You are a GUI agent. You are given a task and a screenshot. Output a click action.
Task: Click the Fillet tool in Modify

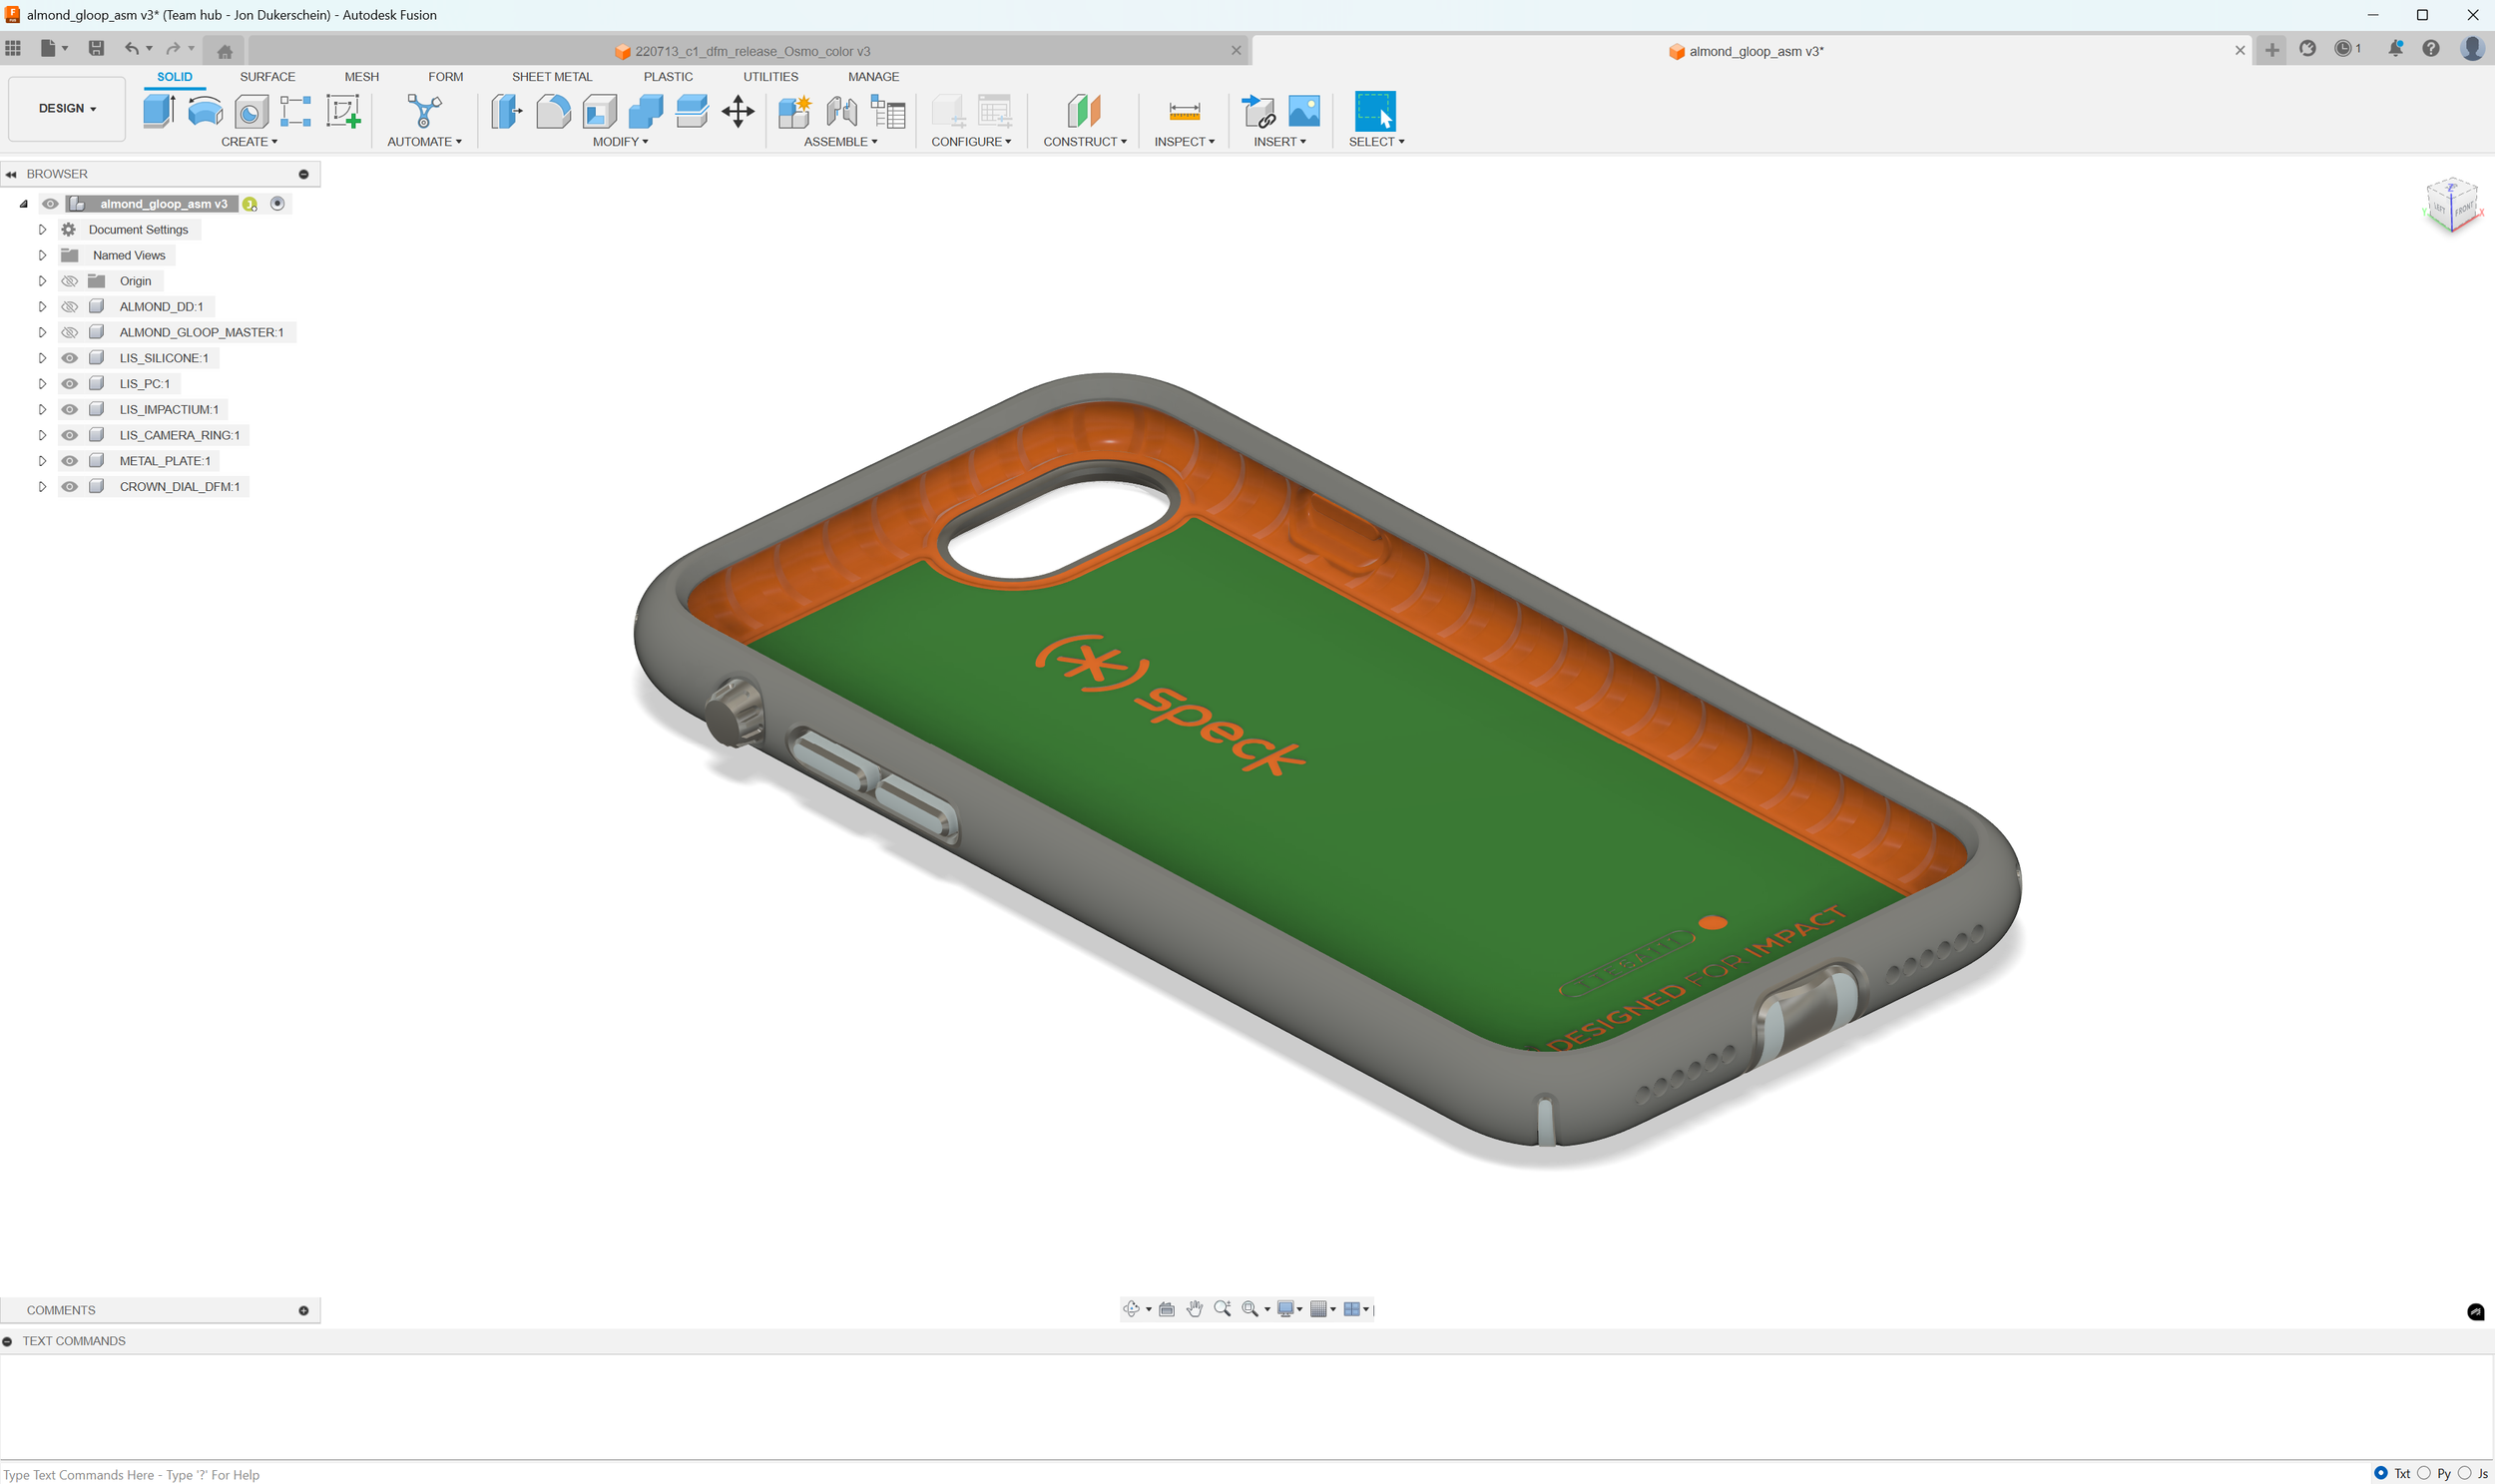[553, 110]
